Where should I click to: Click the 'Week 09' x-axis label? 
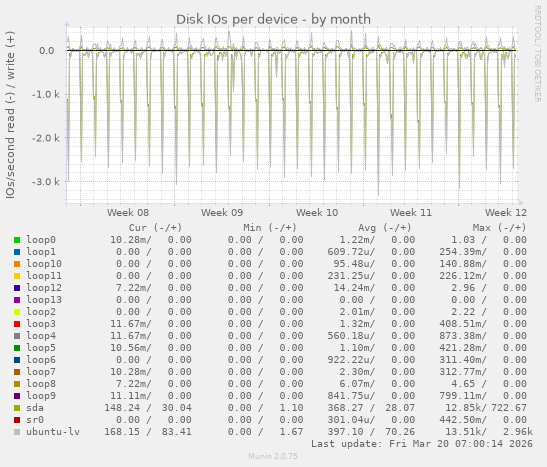point(222,213)
